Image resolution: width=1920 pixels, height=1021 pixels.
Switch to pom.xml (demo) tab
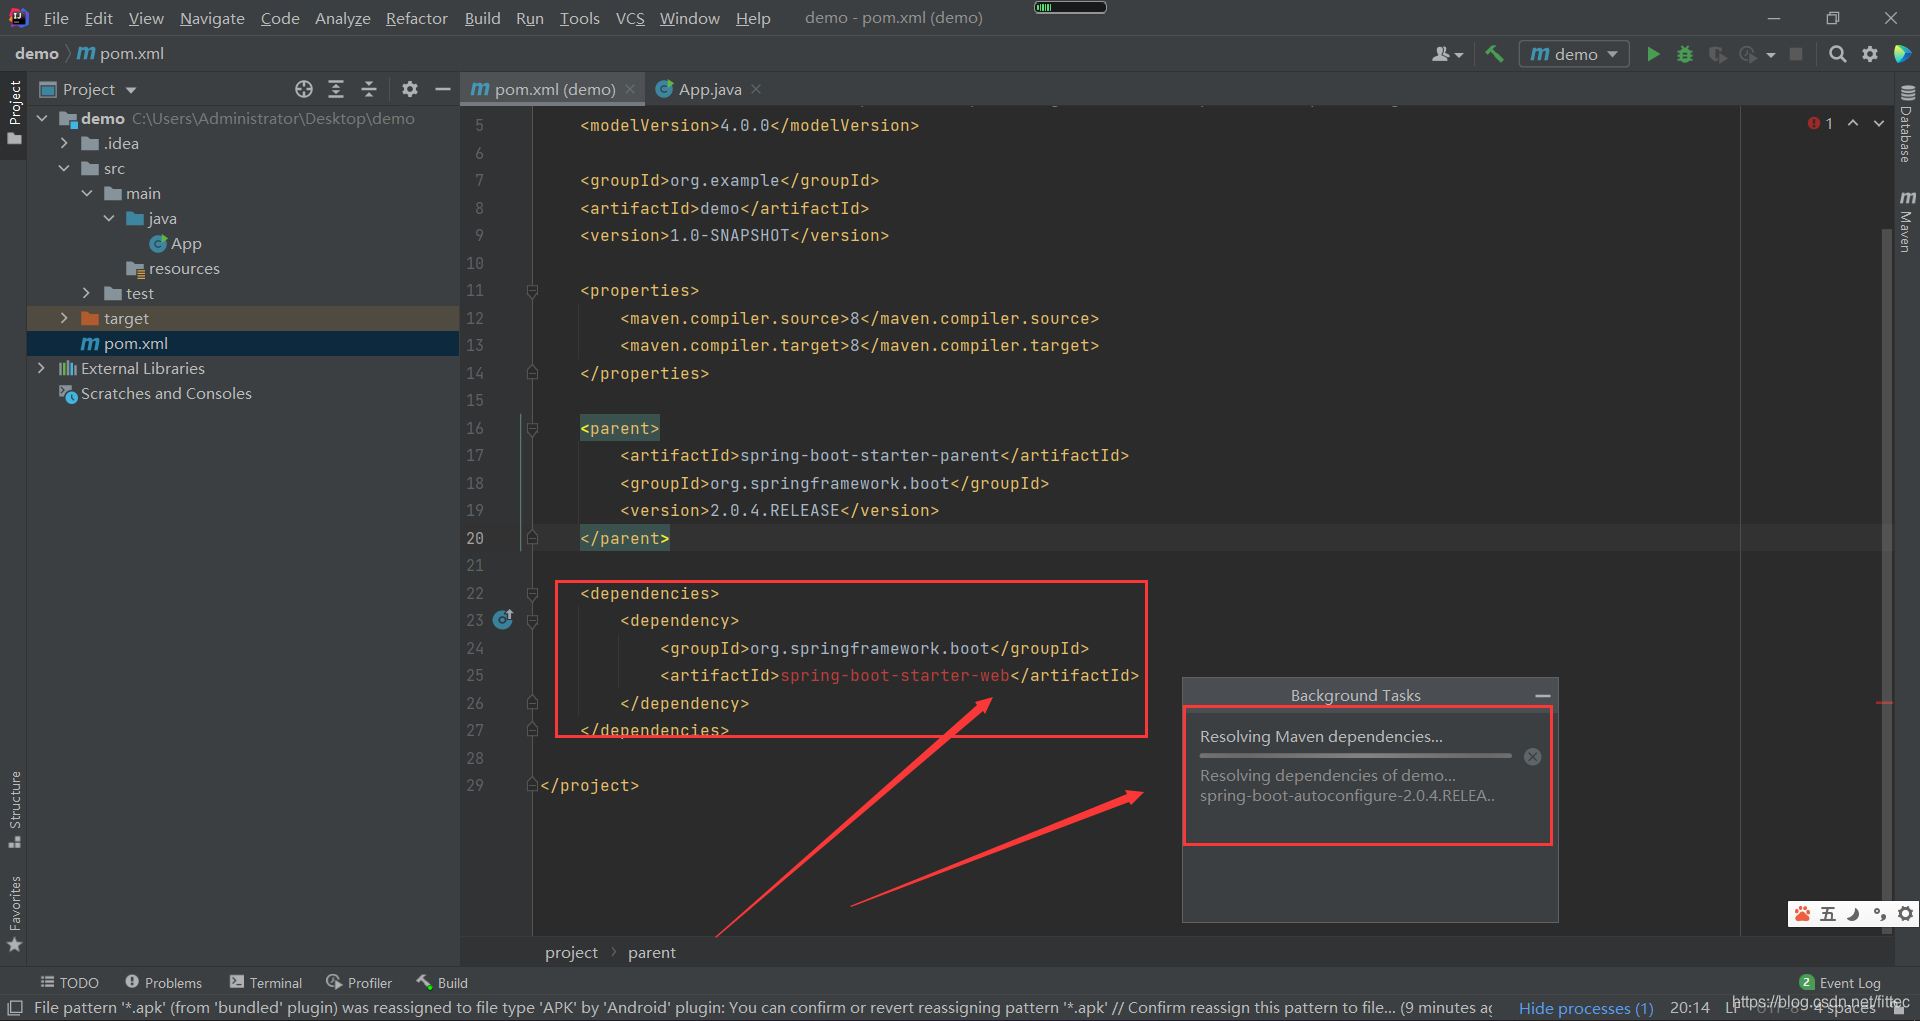coord(554,89)
